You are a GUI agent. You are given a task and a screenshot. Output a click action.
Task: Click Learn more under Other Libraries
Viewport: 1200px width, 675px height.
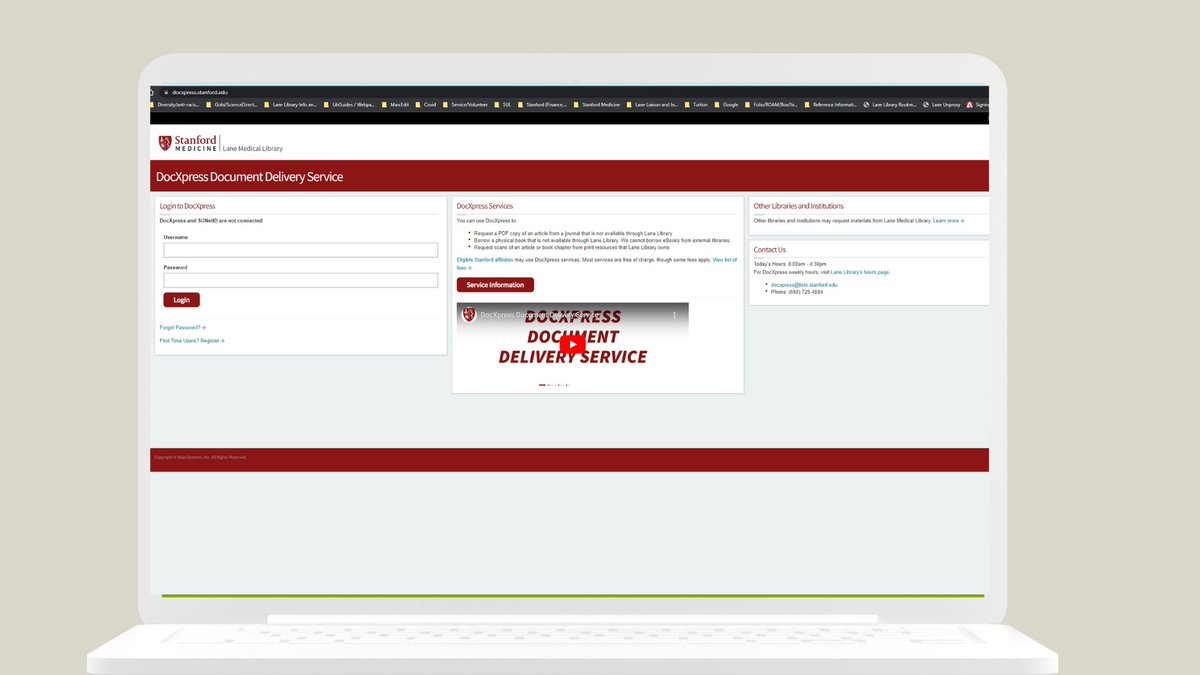[x=948, y=220]
